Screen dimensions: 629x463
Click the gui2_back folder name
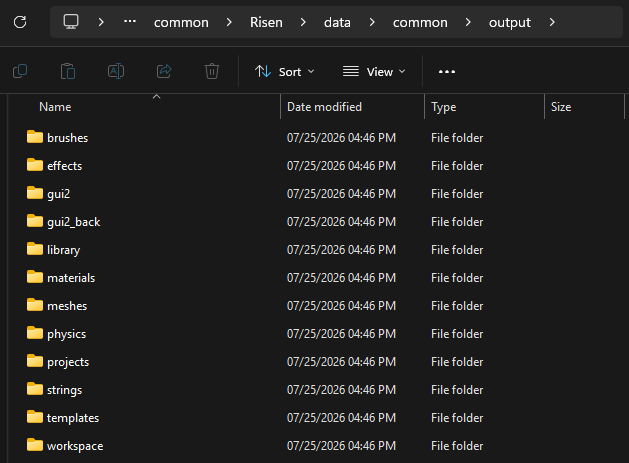(x=73, y=222)
